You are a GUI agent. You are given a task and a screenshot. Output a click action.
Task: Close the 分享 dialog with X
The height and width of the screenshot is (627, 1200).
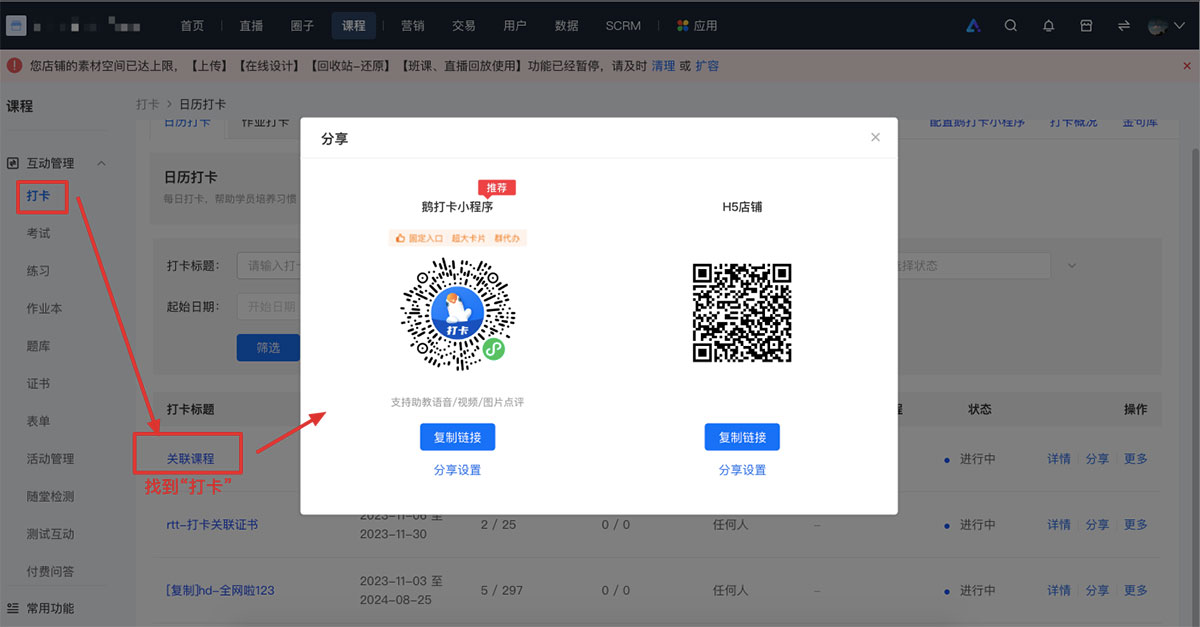pyautogui.click(x=875, y=138)
